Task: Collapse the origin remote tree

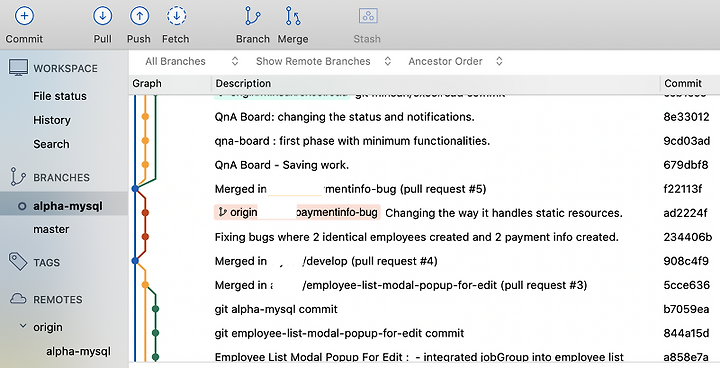Action: (x=22, y=327)
